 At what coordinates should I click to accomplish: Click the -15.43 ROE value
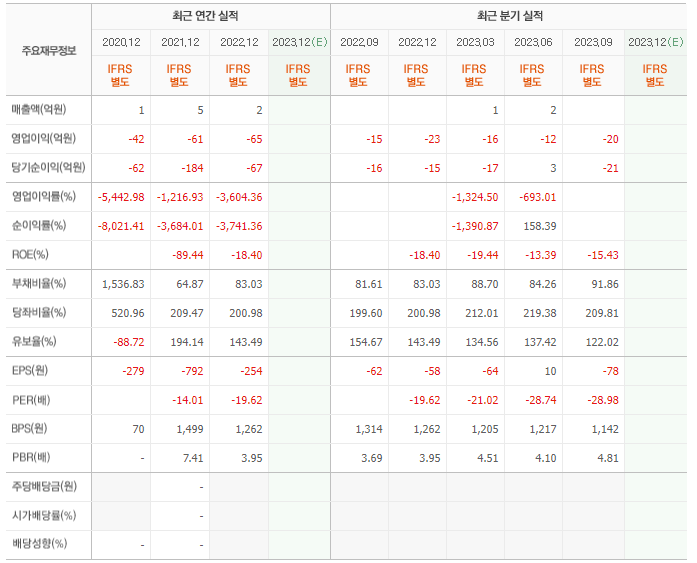(603, 255)
